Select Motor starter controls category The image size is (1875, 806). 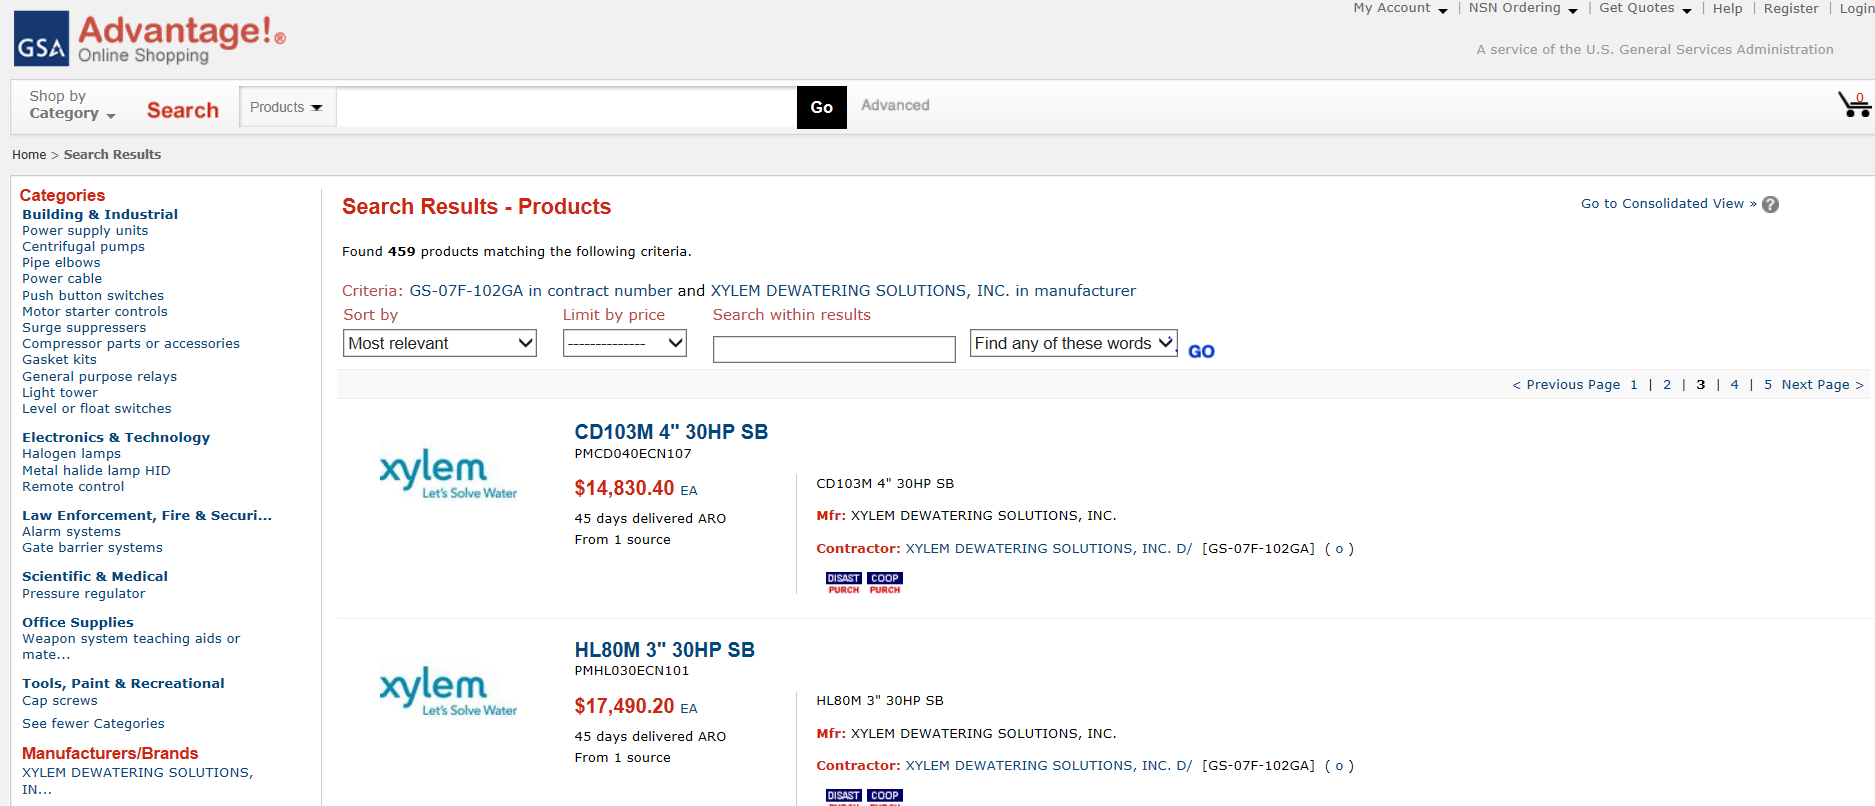pyautogui.click(x=95, y=311)
